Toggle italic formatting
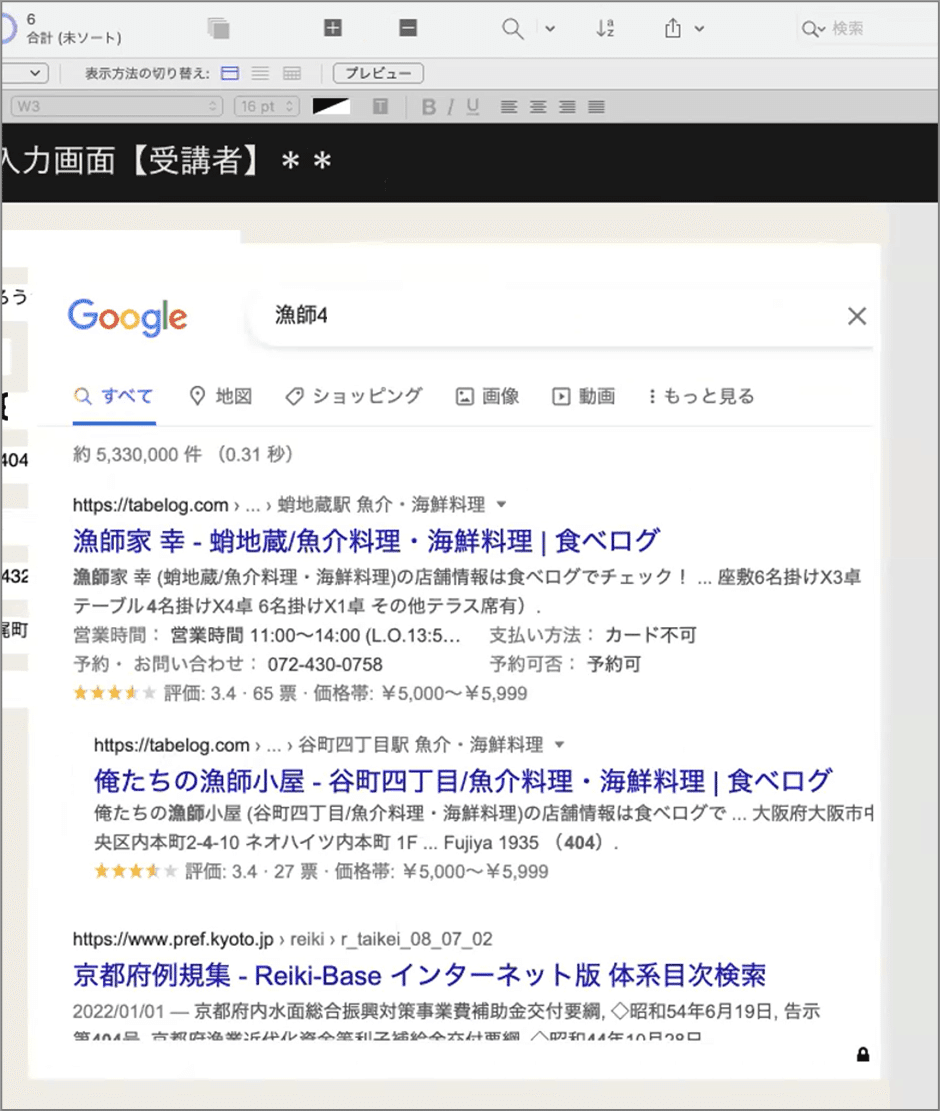The image size is (940, 1111). [451, 107]
